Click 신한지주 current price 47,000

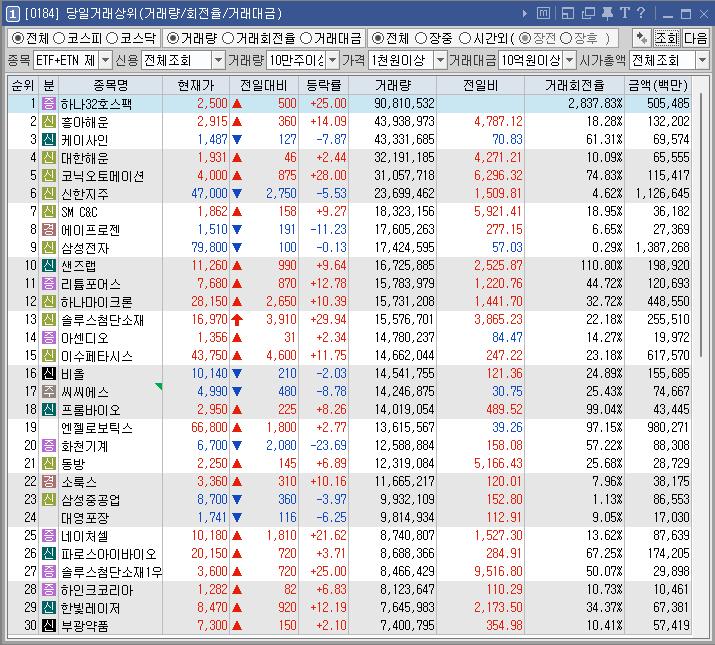(x=209, y=193)
